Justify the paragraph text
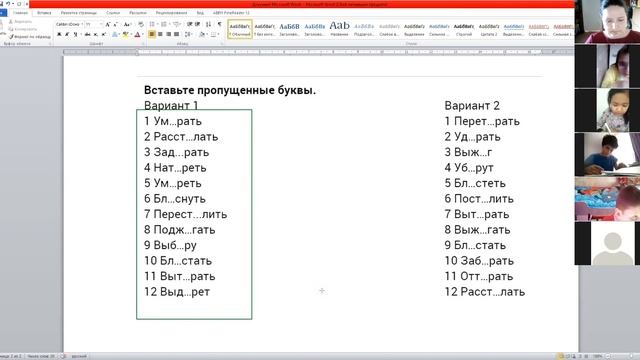The width and height of the screenshot is (640, 360). [x=176, y=34]
